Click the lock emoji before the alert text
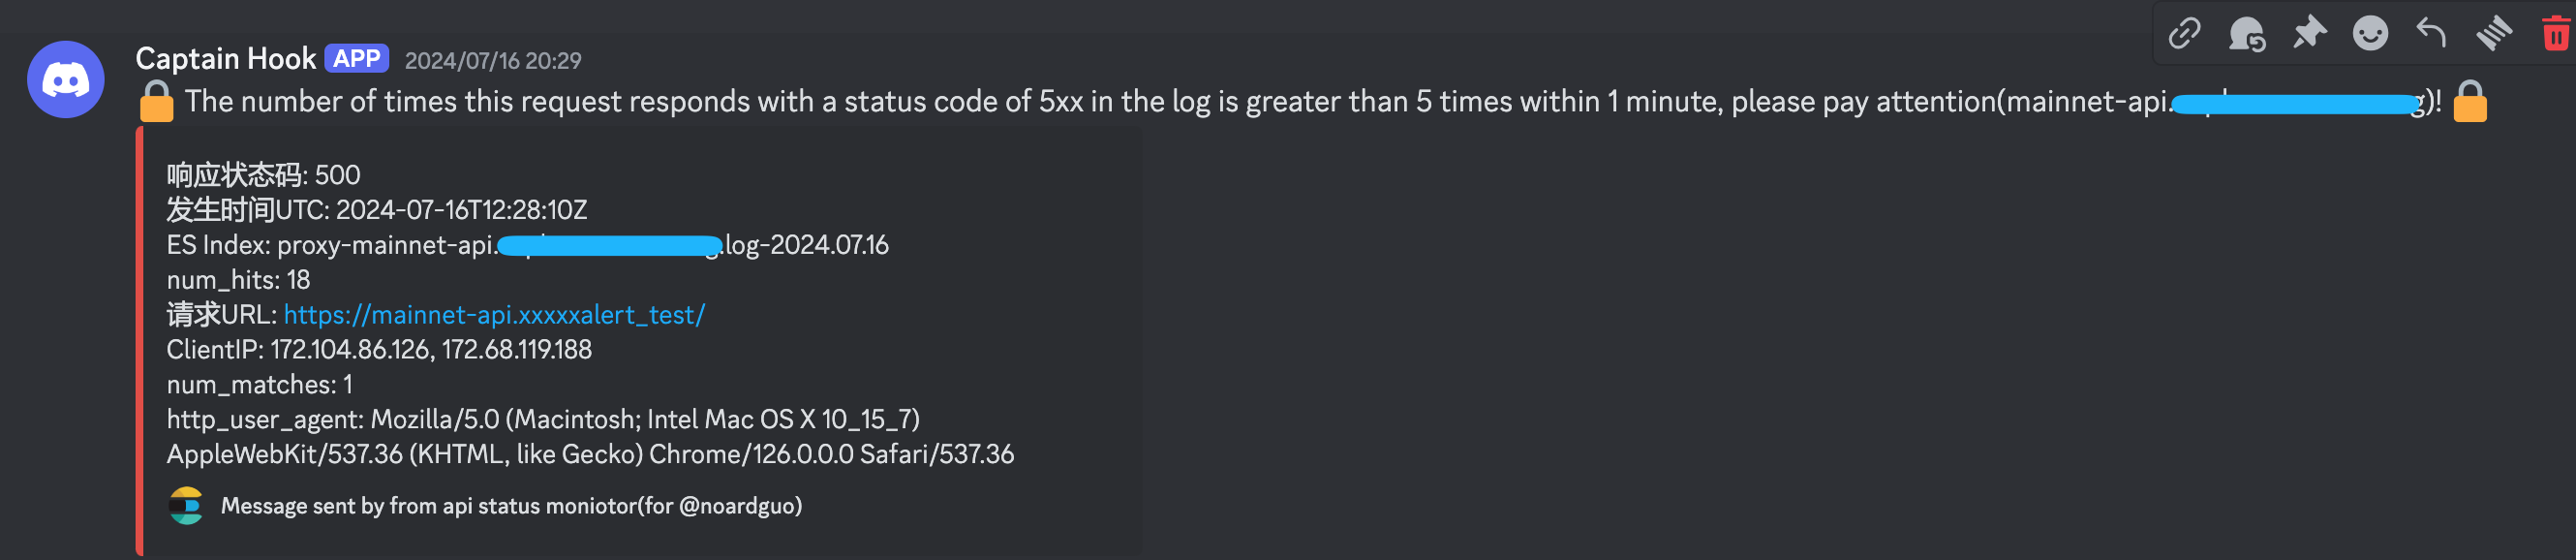 point(156,102)
